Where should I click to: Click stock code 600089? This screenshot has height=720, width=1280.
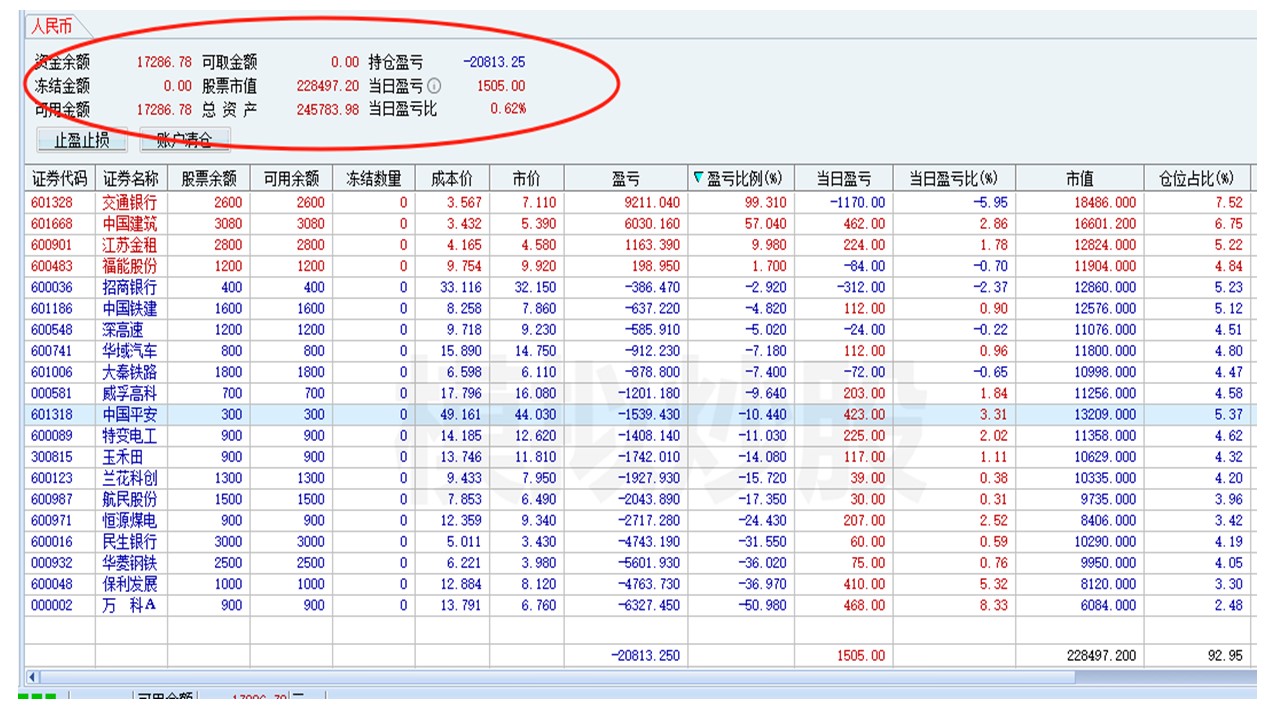point(52,436)
